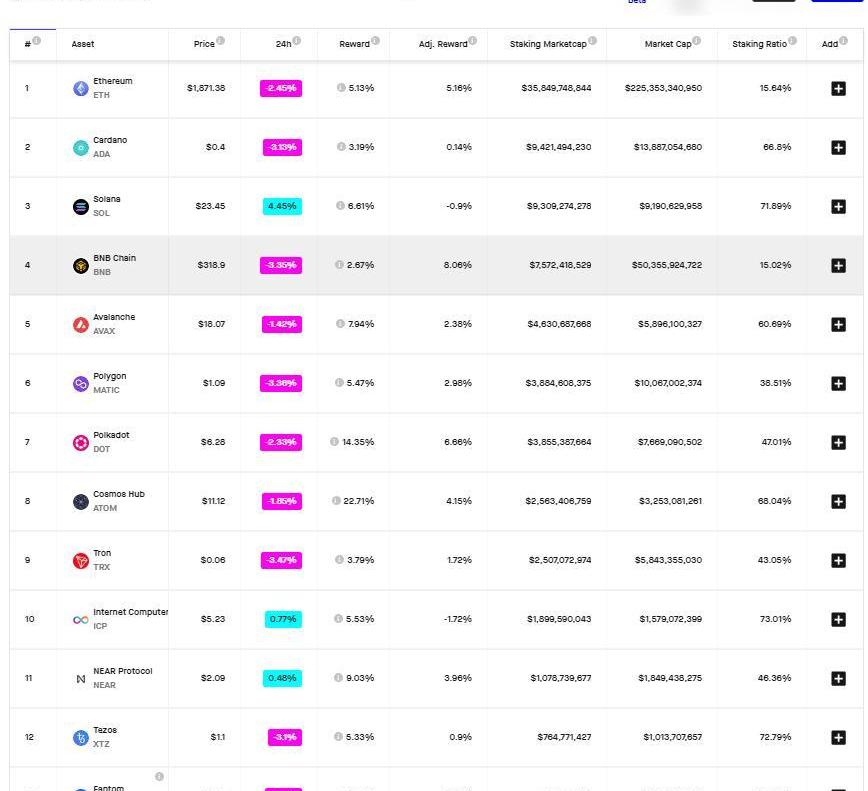Click the Avalanche AVAX logo icon
The height and width of the screenshot is (791, 868).
[81, 324]
